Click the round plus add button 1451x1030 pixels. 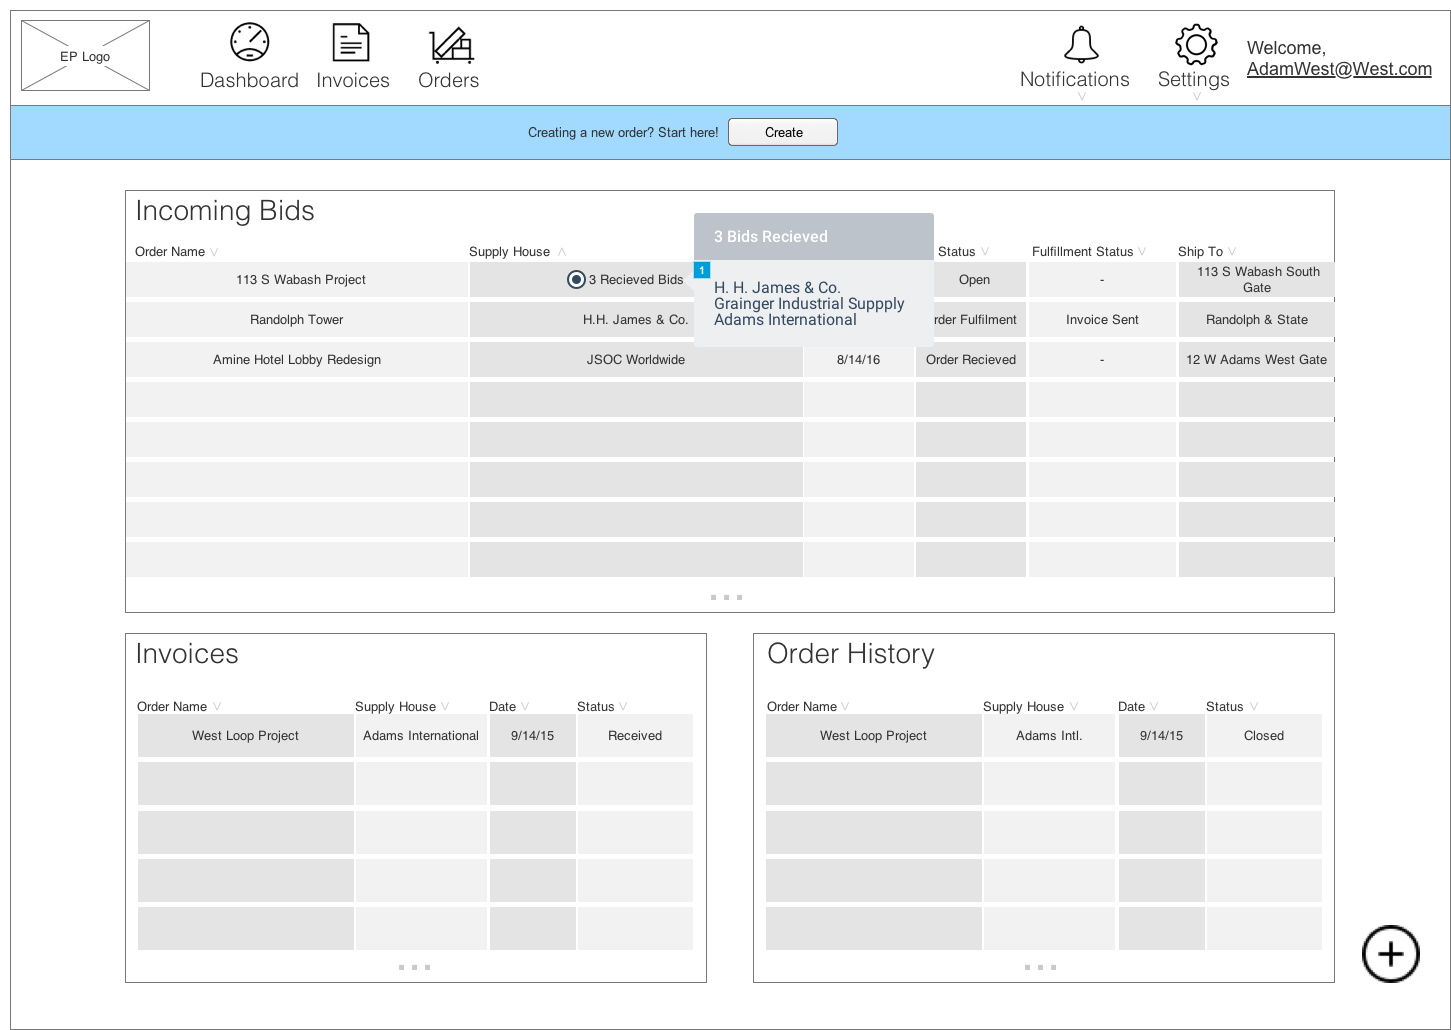click(x=1390, y=954)
